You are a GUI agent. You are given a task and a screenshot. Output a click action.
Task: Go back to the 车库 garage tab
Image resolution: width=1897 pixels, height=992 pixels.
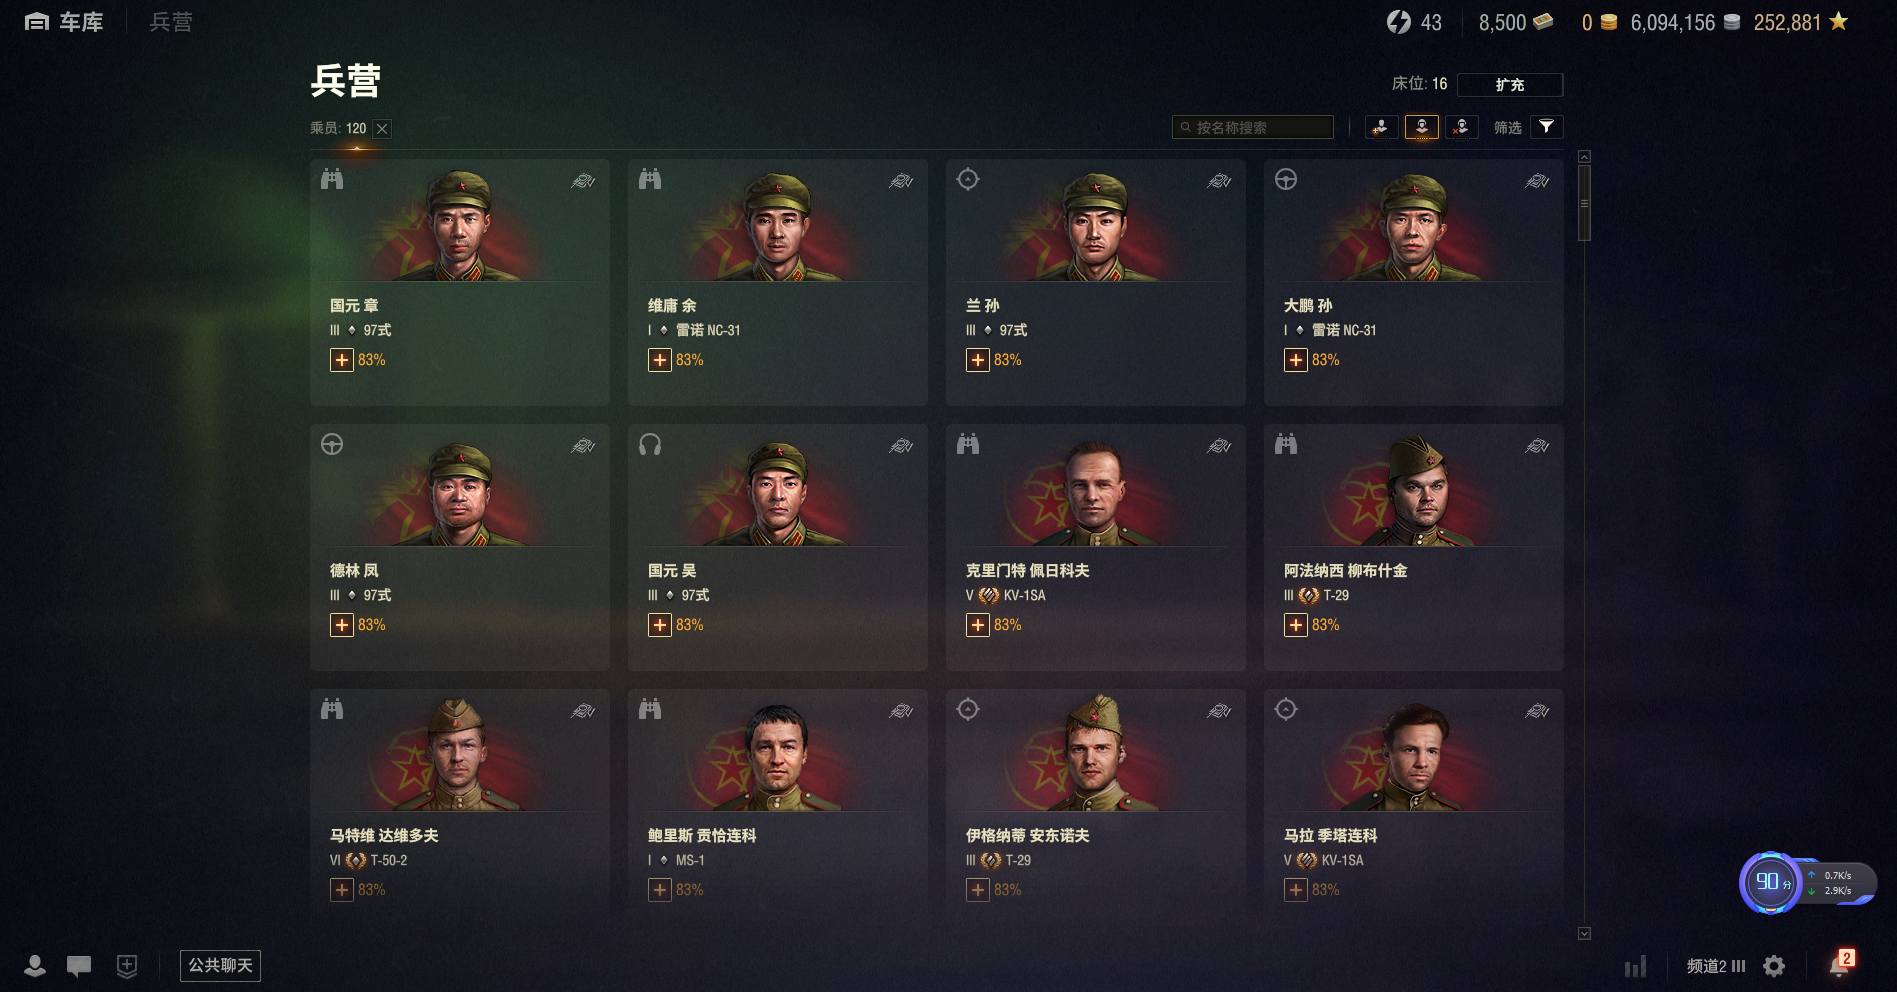64,22
